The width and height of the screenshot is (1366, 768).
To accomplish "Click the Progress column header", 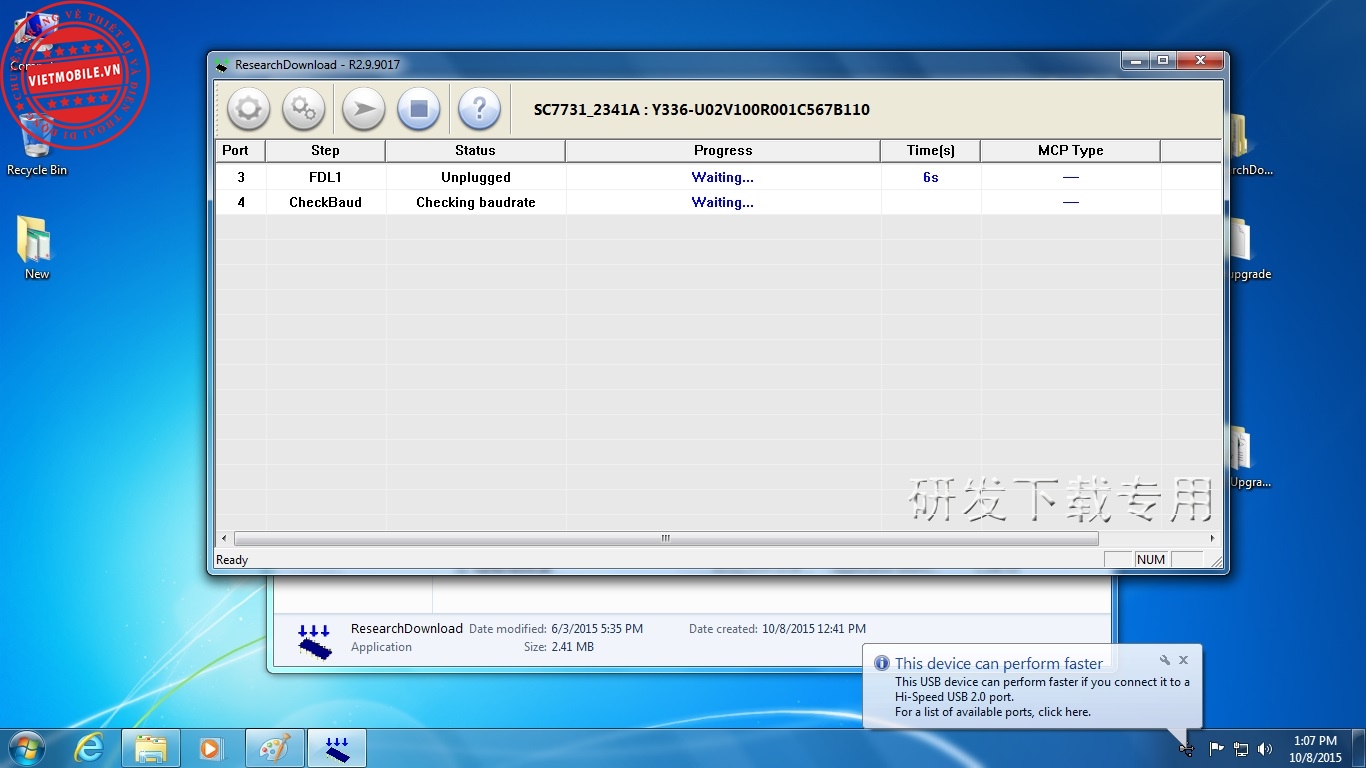I will [723, 150].
